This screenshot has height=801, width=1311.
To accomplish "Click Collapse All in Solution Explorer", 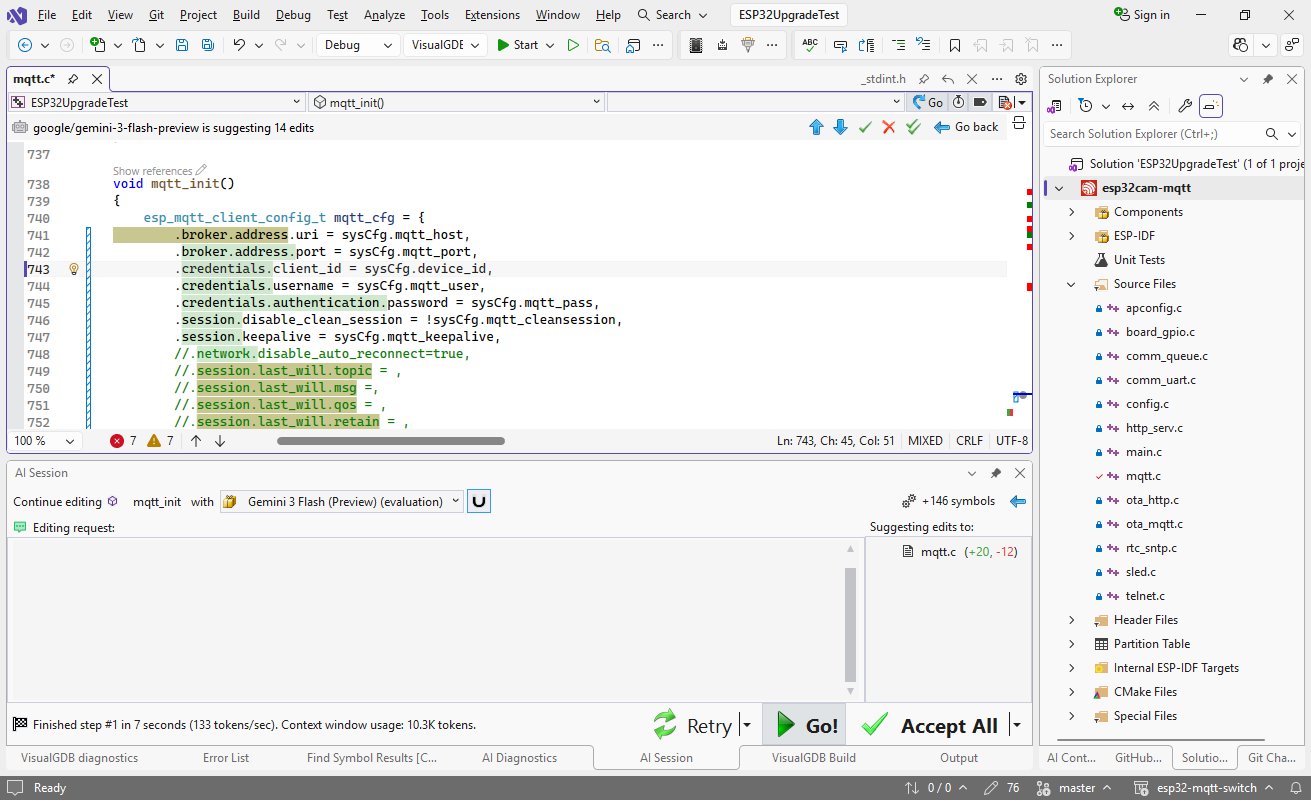I will (x=1154, y=106).
